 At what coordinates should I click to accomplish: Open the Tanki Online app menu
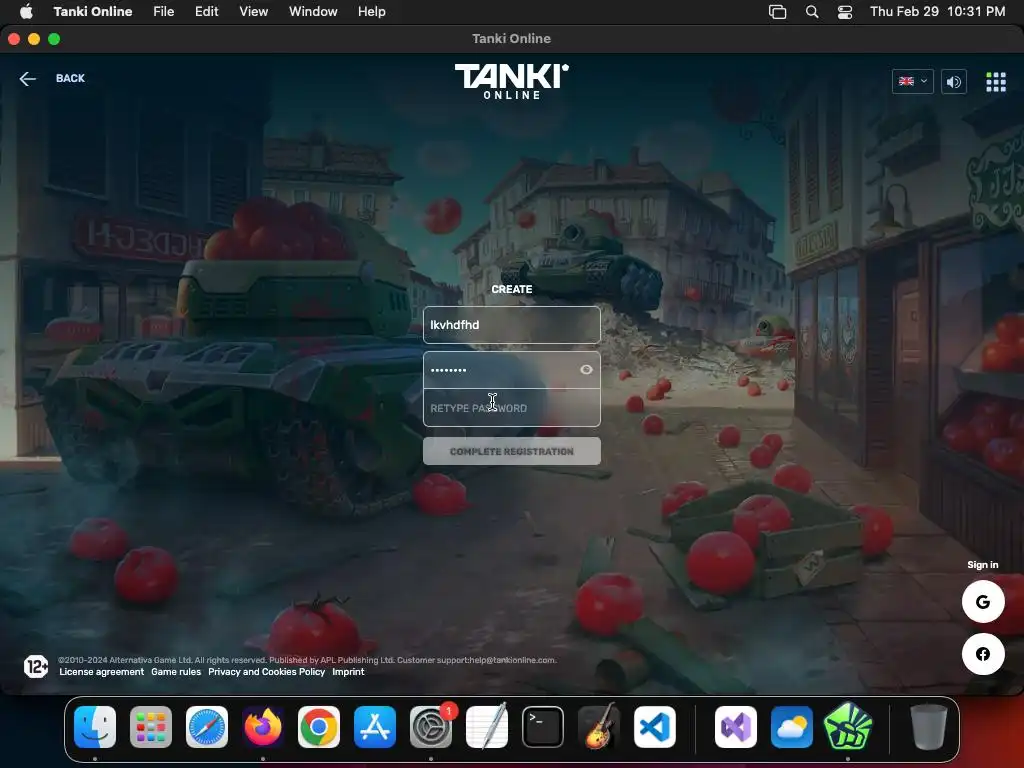[93, 11]
